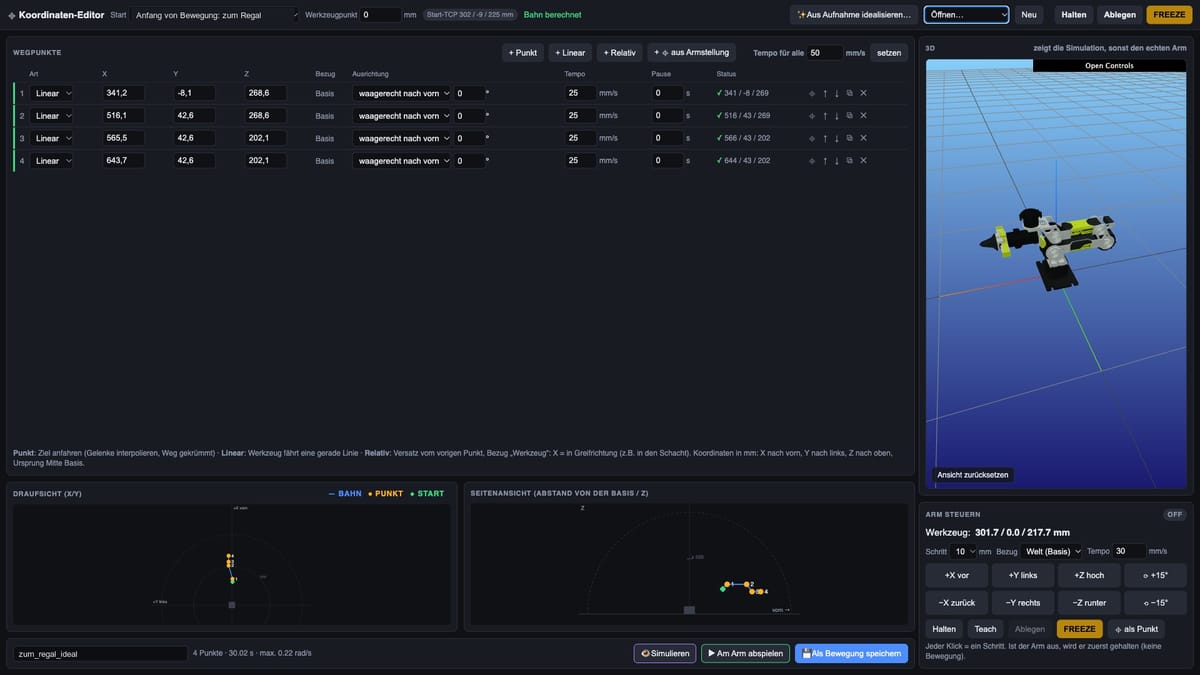Click the 'als Punkt' button

pyautogui.click(x=1136, y=629)
